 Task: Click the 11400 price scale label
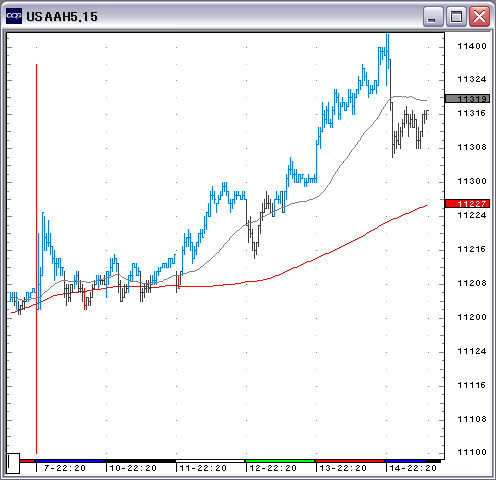472,46
